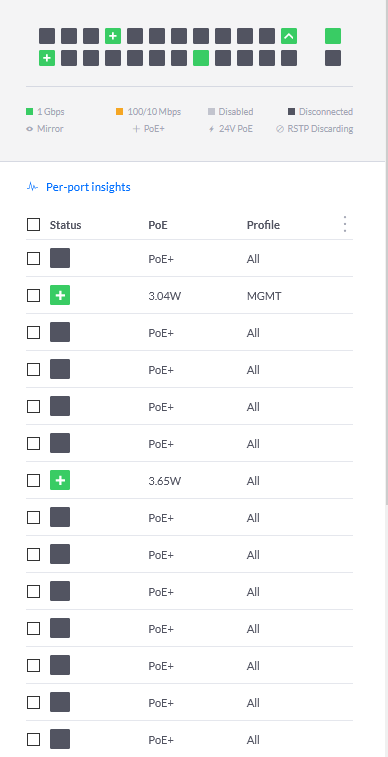Screen dimensions: 388x757
Task: Click the green status icon in the 3.65W row
Action: pyautogui.click(x=60, y=480)
